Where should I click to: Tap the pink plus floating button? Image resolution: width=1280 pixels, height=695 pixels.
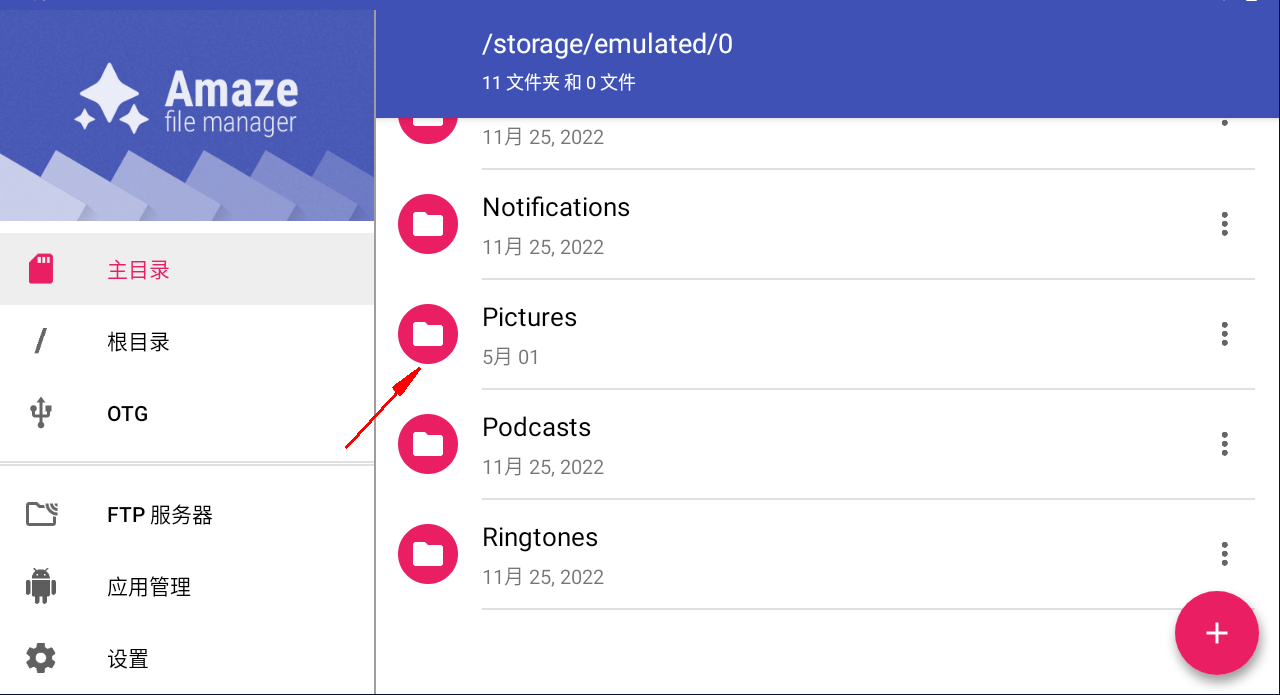point(1216,633)
